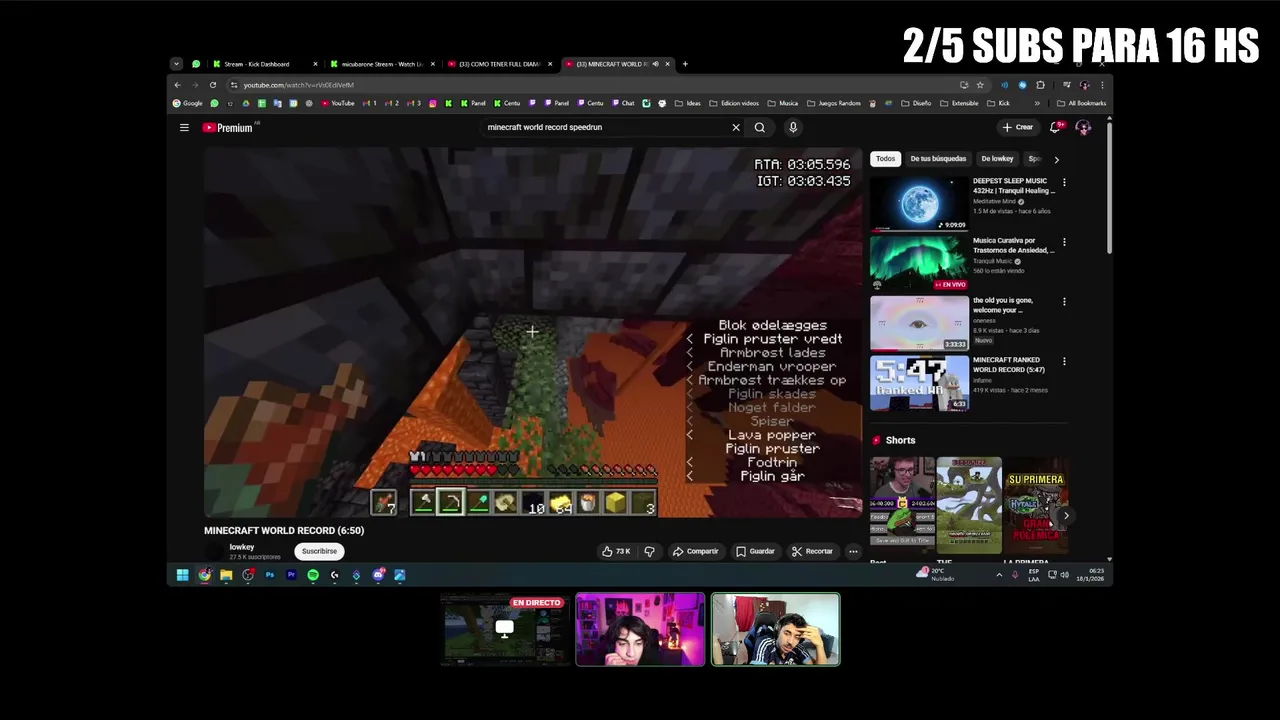Open the Ideas bookmark folder
This screenshot has width=1280, height=720.
[x=687, y=103]
